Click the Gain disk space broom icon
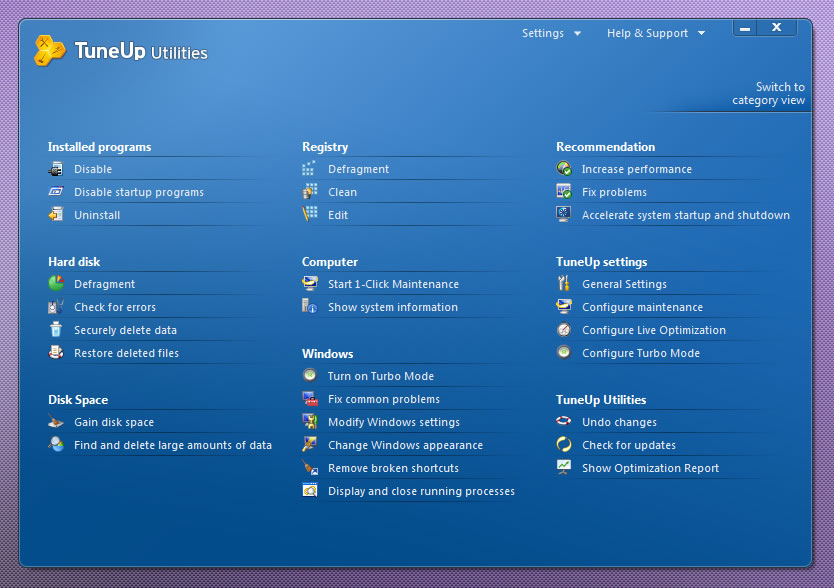834x588 pixels. click(x=56, y=422)
